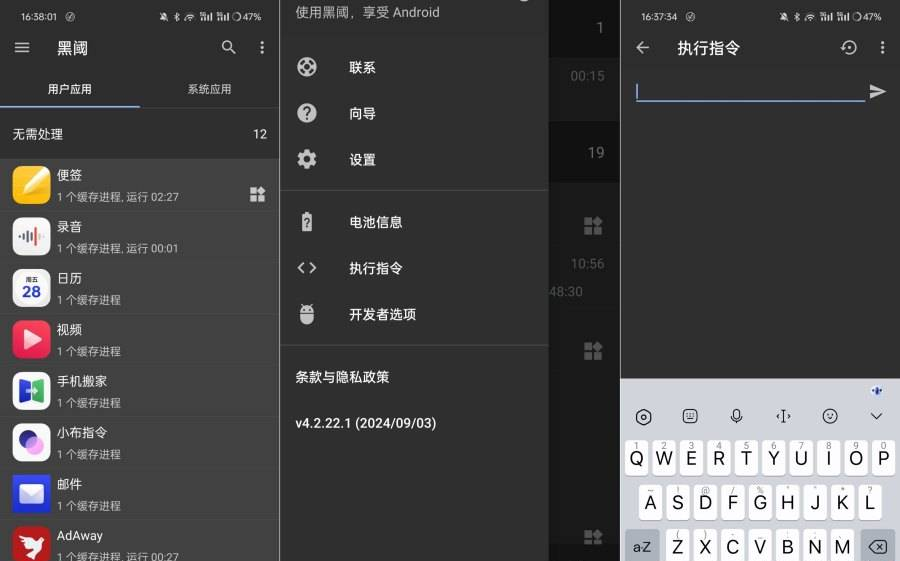Image resolution: width=900 pixels, height=561 pixels.
Task: Open 设置 in the drawer menu
Action: [x=414, y=159]
